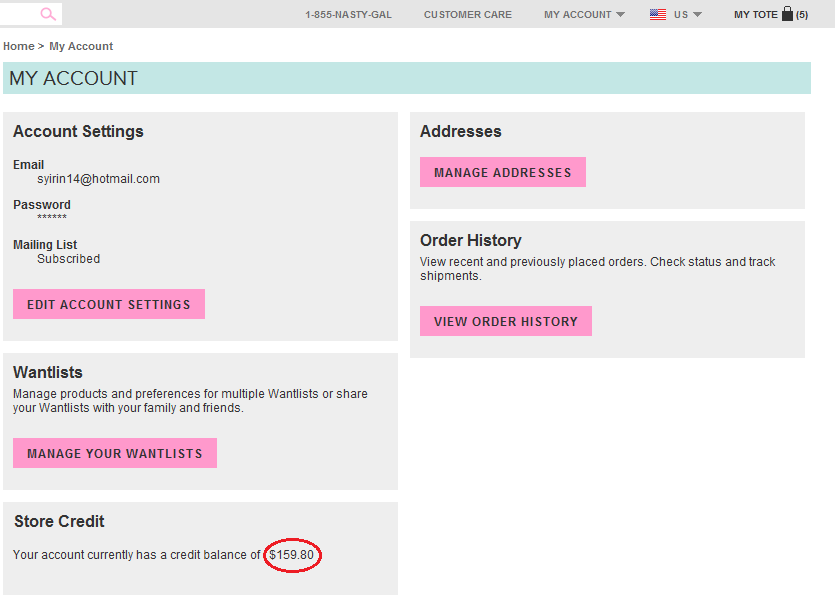The height and width of the screenshot is (597, 835).
Task: Open My Account in top navigation
Action: 578,14
